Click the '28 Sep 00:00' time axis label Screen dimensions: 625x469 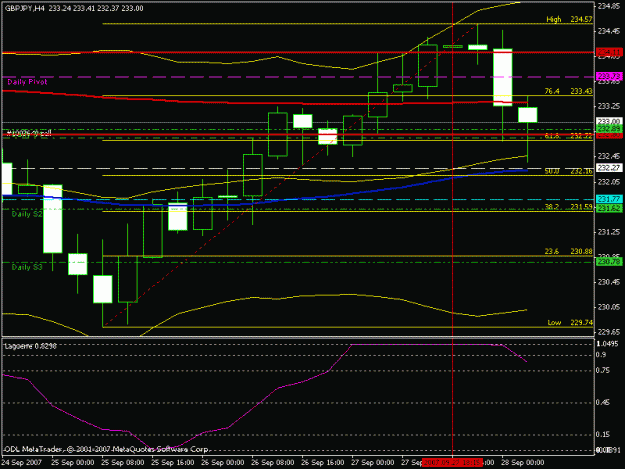click(x=523, y=463)
